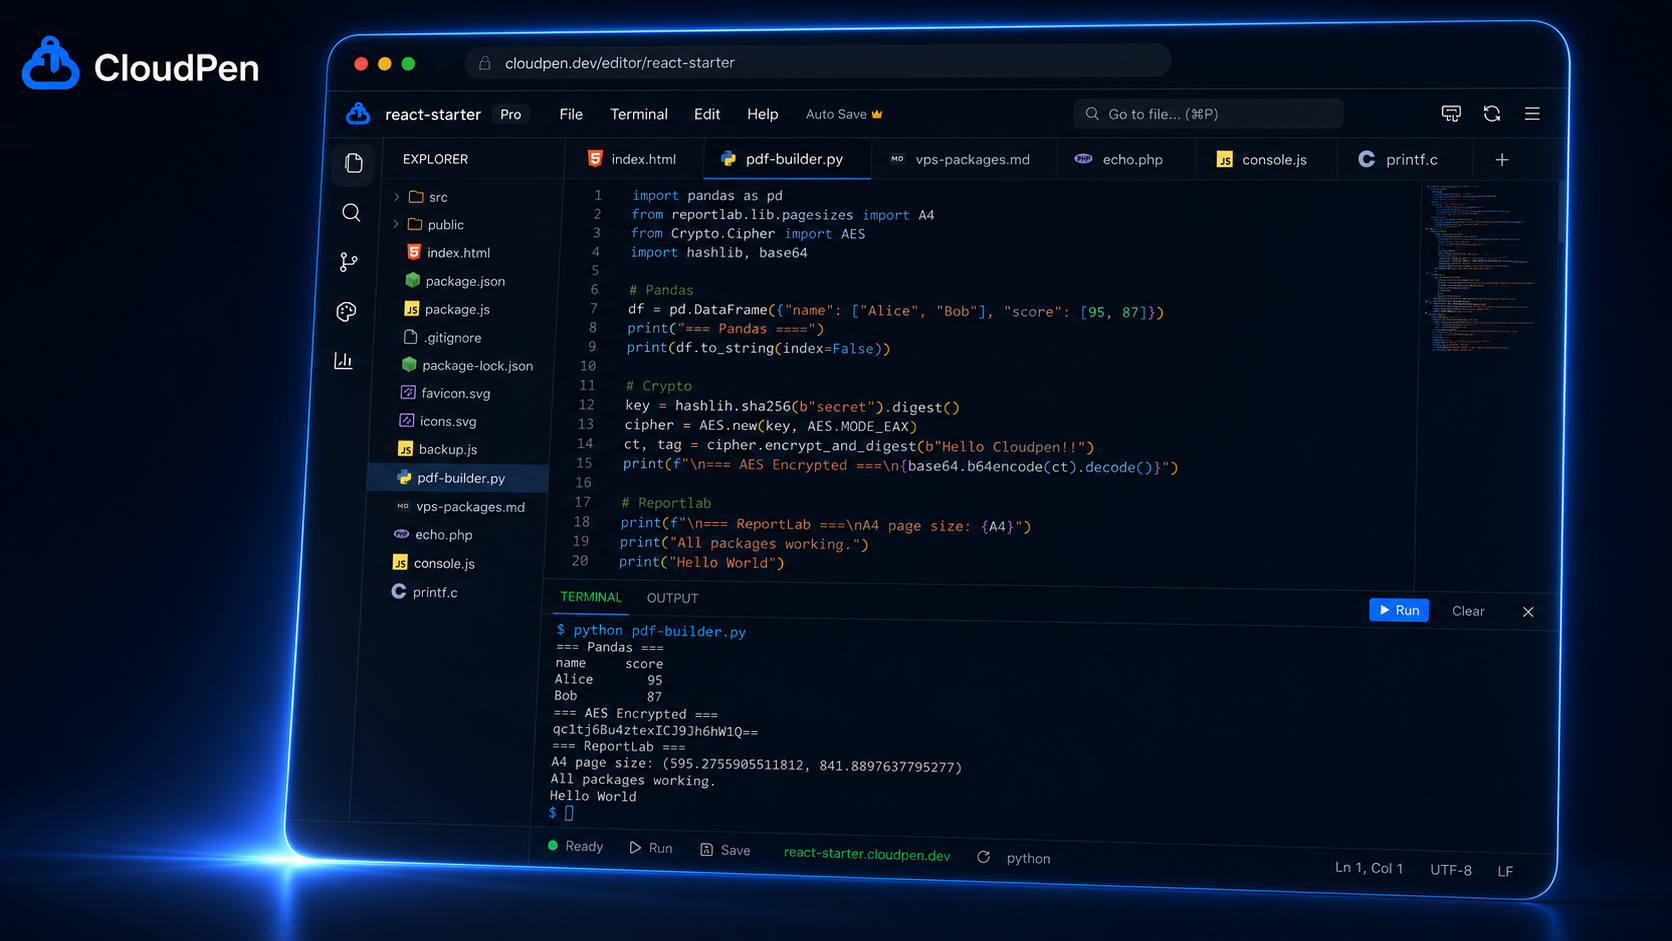Open package.js in the explorer
Viewport: 1672px width, 941px height.
(x=446, y=310)
